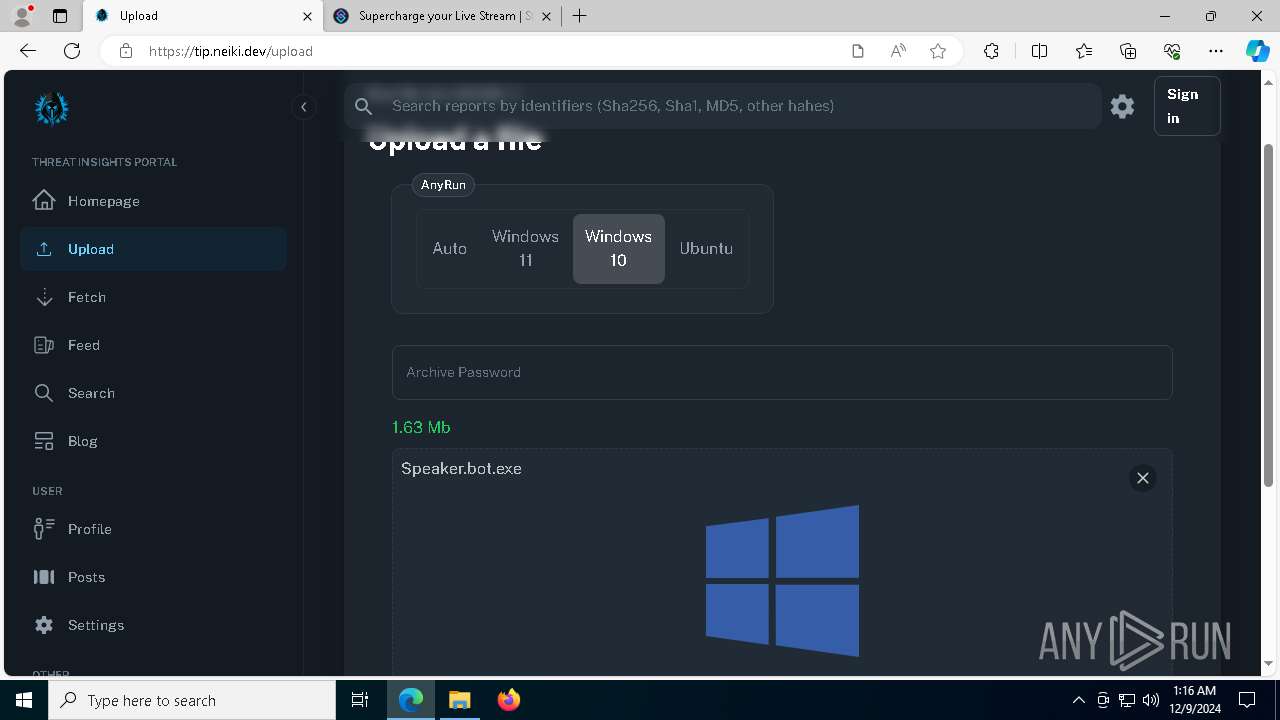Open the tab actions menu icon
The width and height of the screenshot is (1280, 720).
(x=60, y=16)
